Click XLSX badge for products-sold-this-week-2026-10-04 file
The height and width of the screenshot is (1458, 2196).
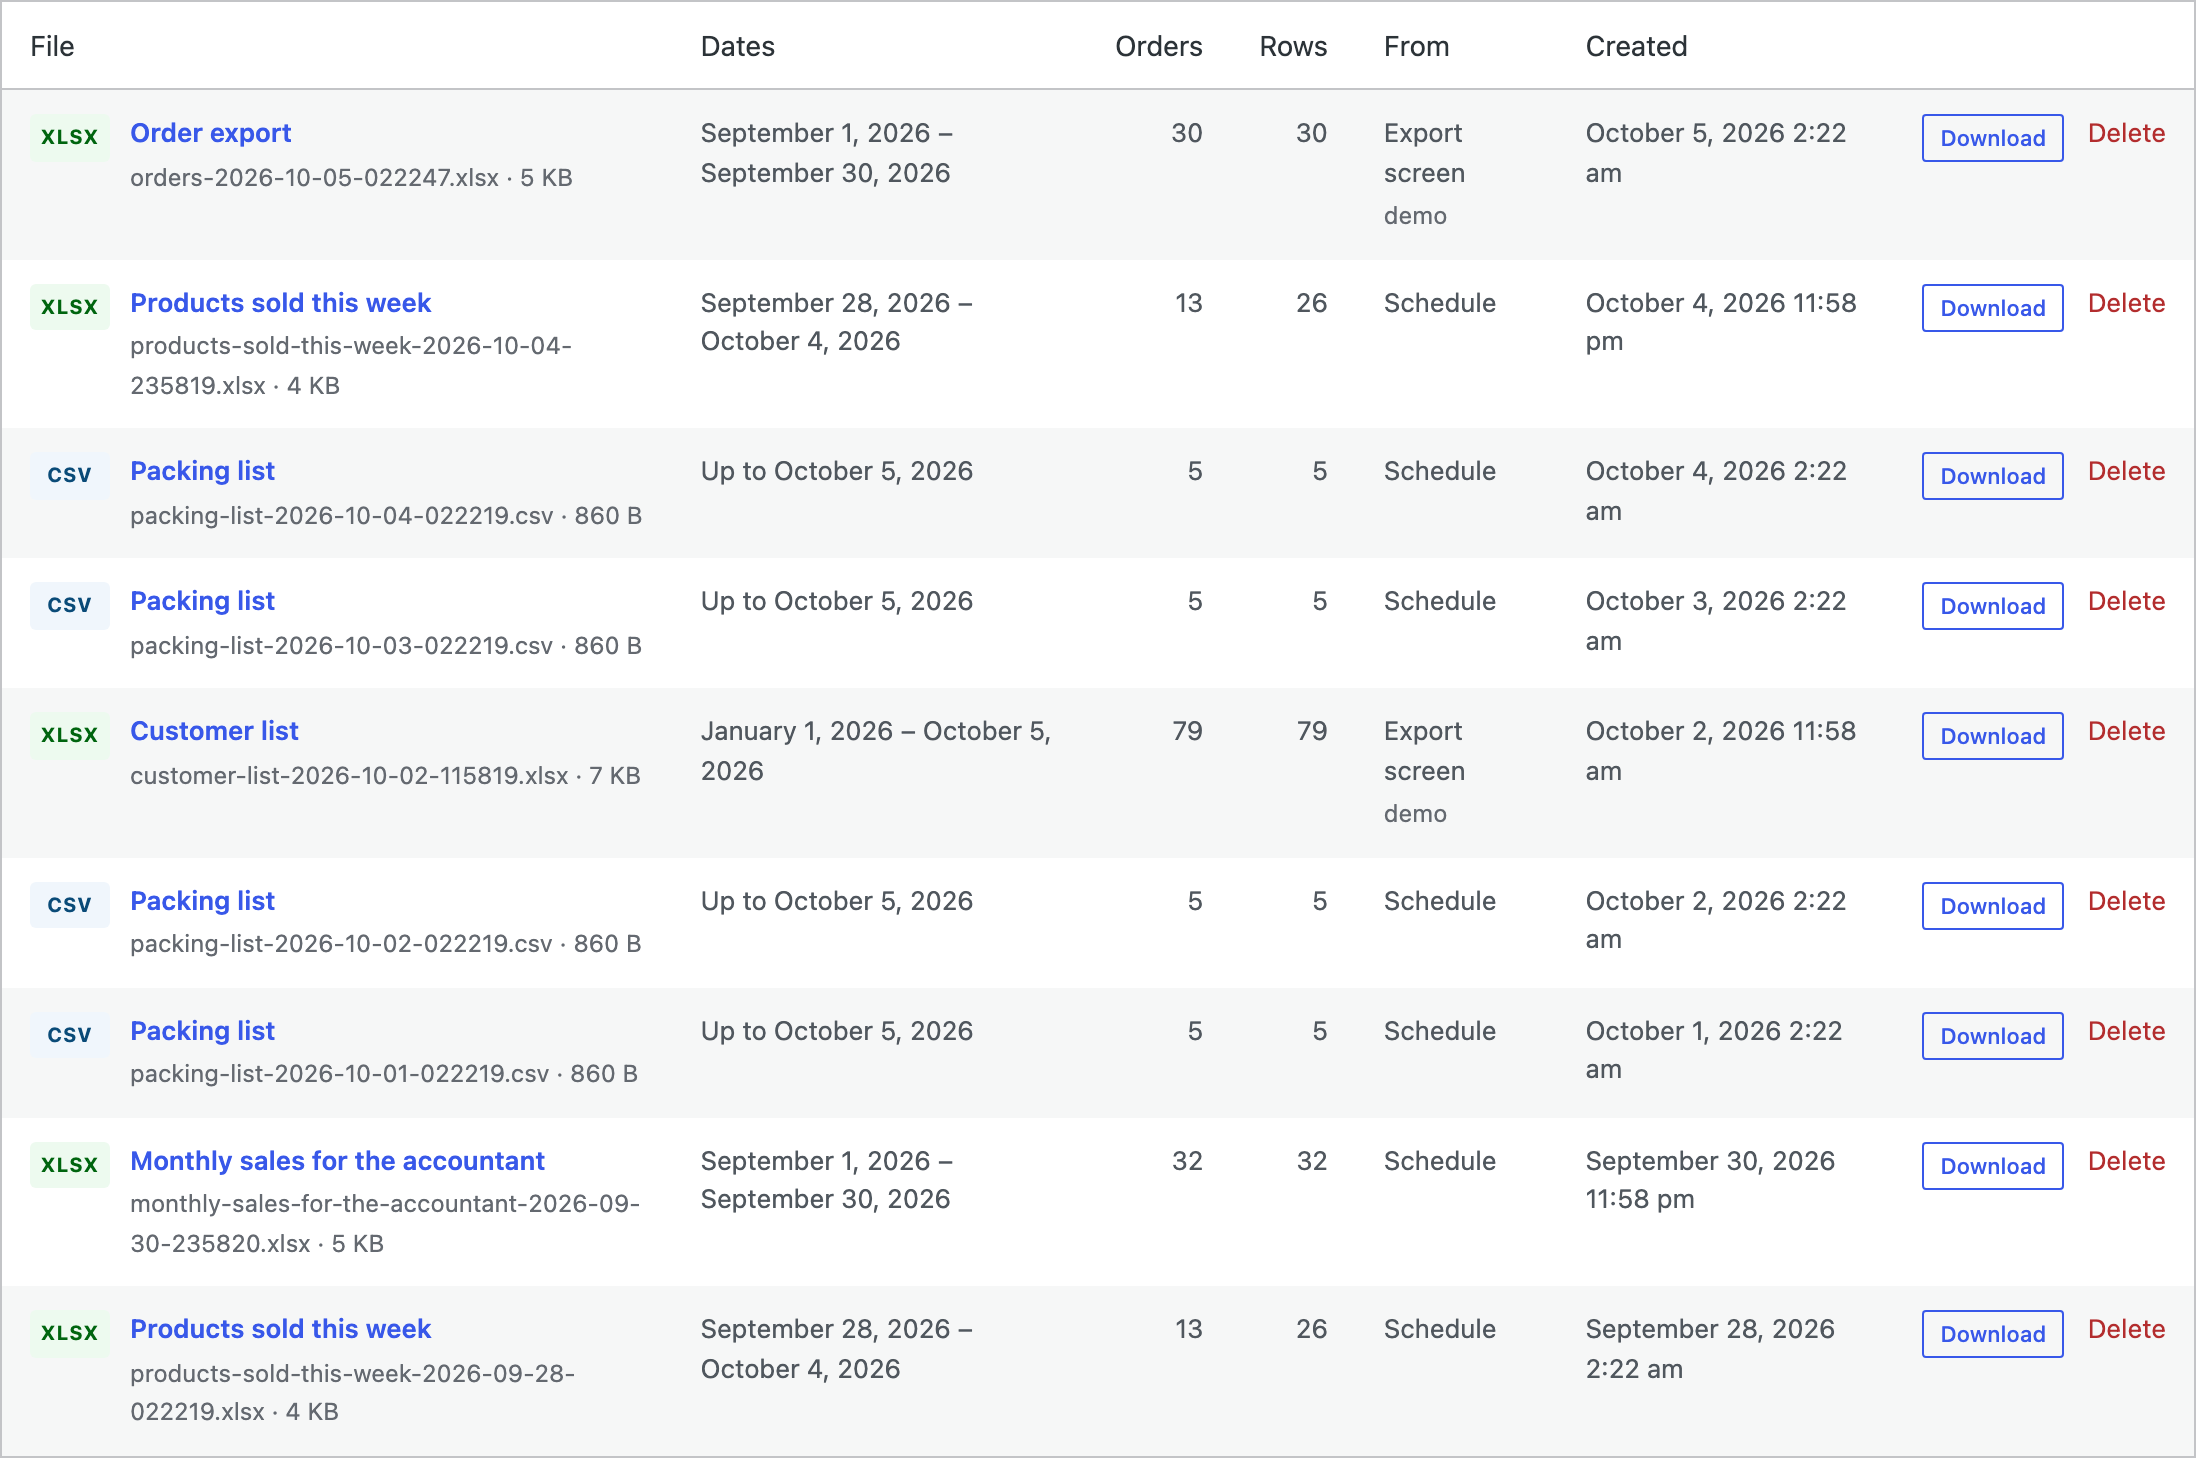click(x=69, y=307)
